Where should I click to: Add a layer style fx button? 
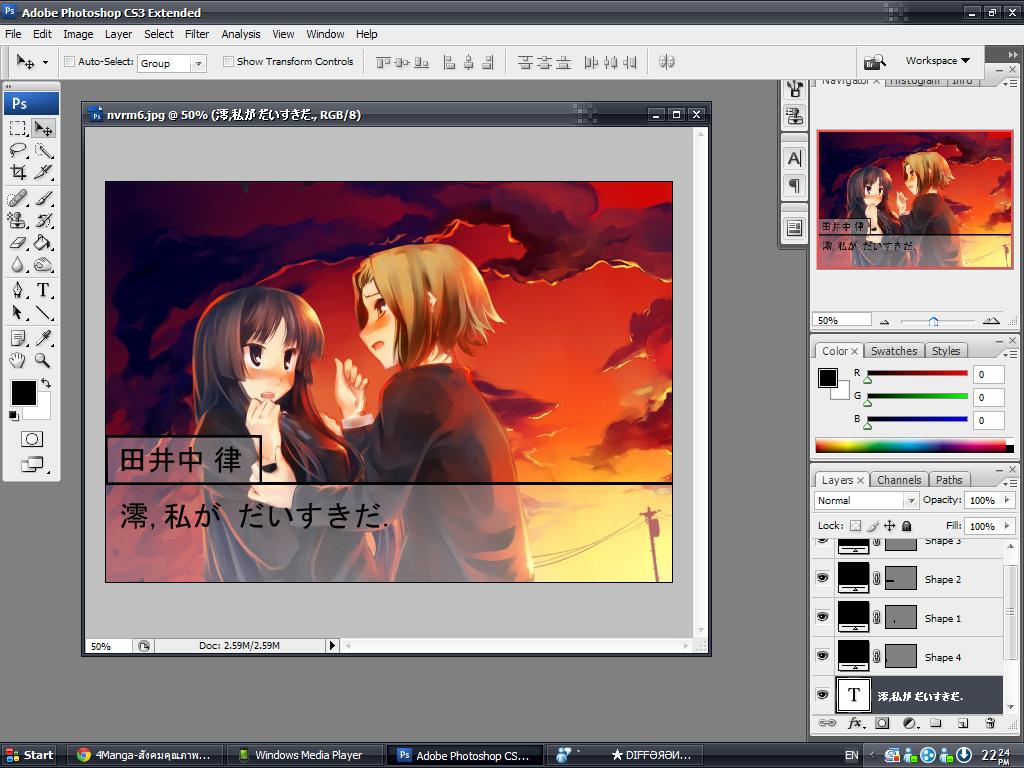[x=856, y=723]
